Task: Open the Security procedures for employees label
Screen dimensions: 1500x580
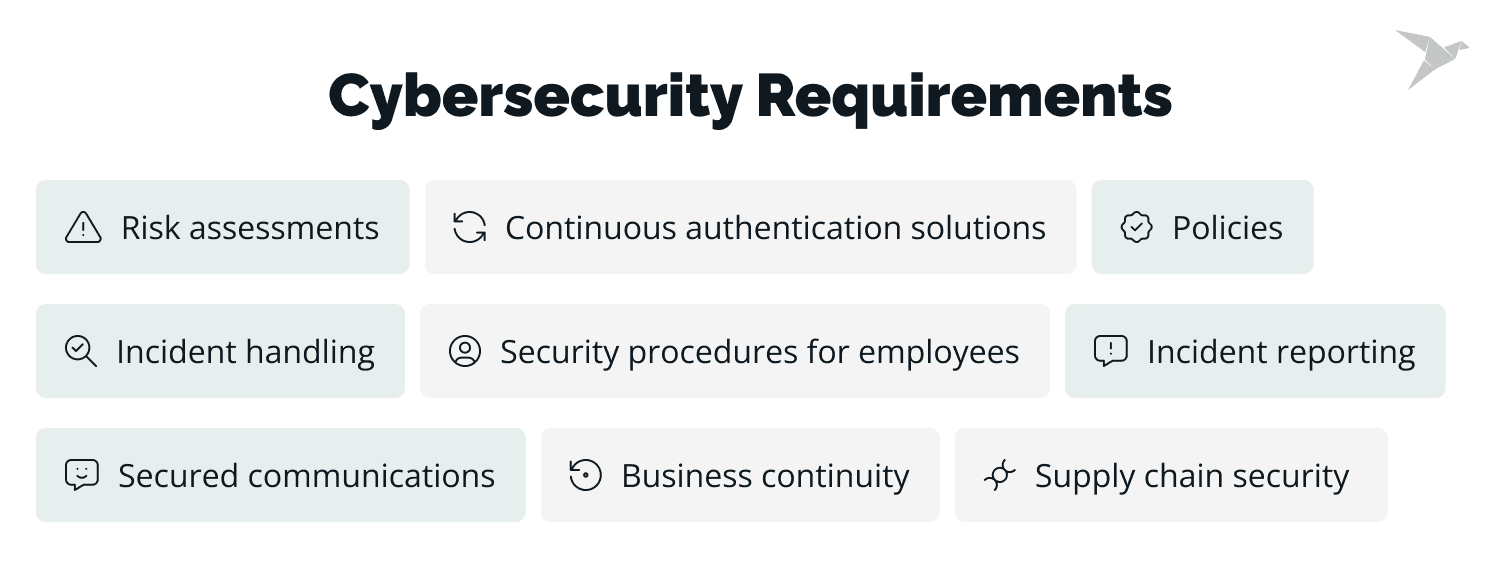Action: 759,351
